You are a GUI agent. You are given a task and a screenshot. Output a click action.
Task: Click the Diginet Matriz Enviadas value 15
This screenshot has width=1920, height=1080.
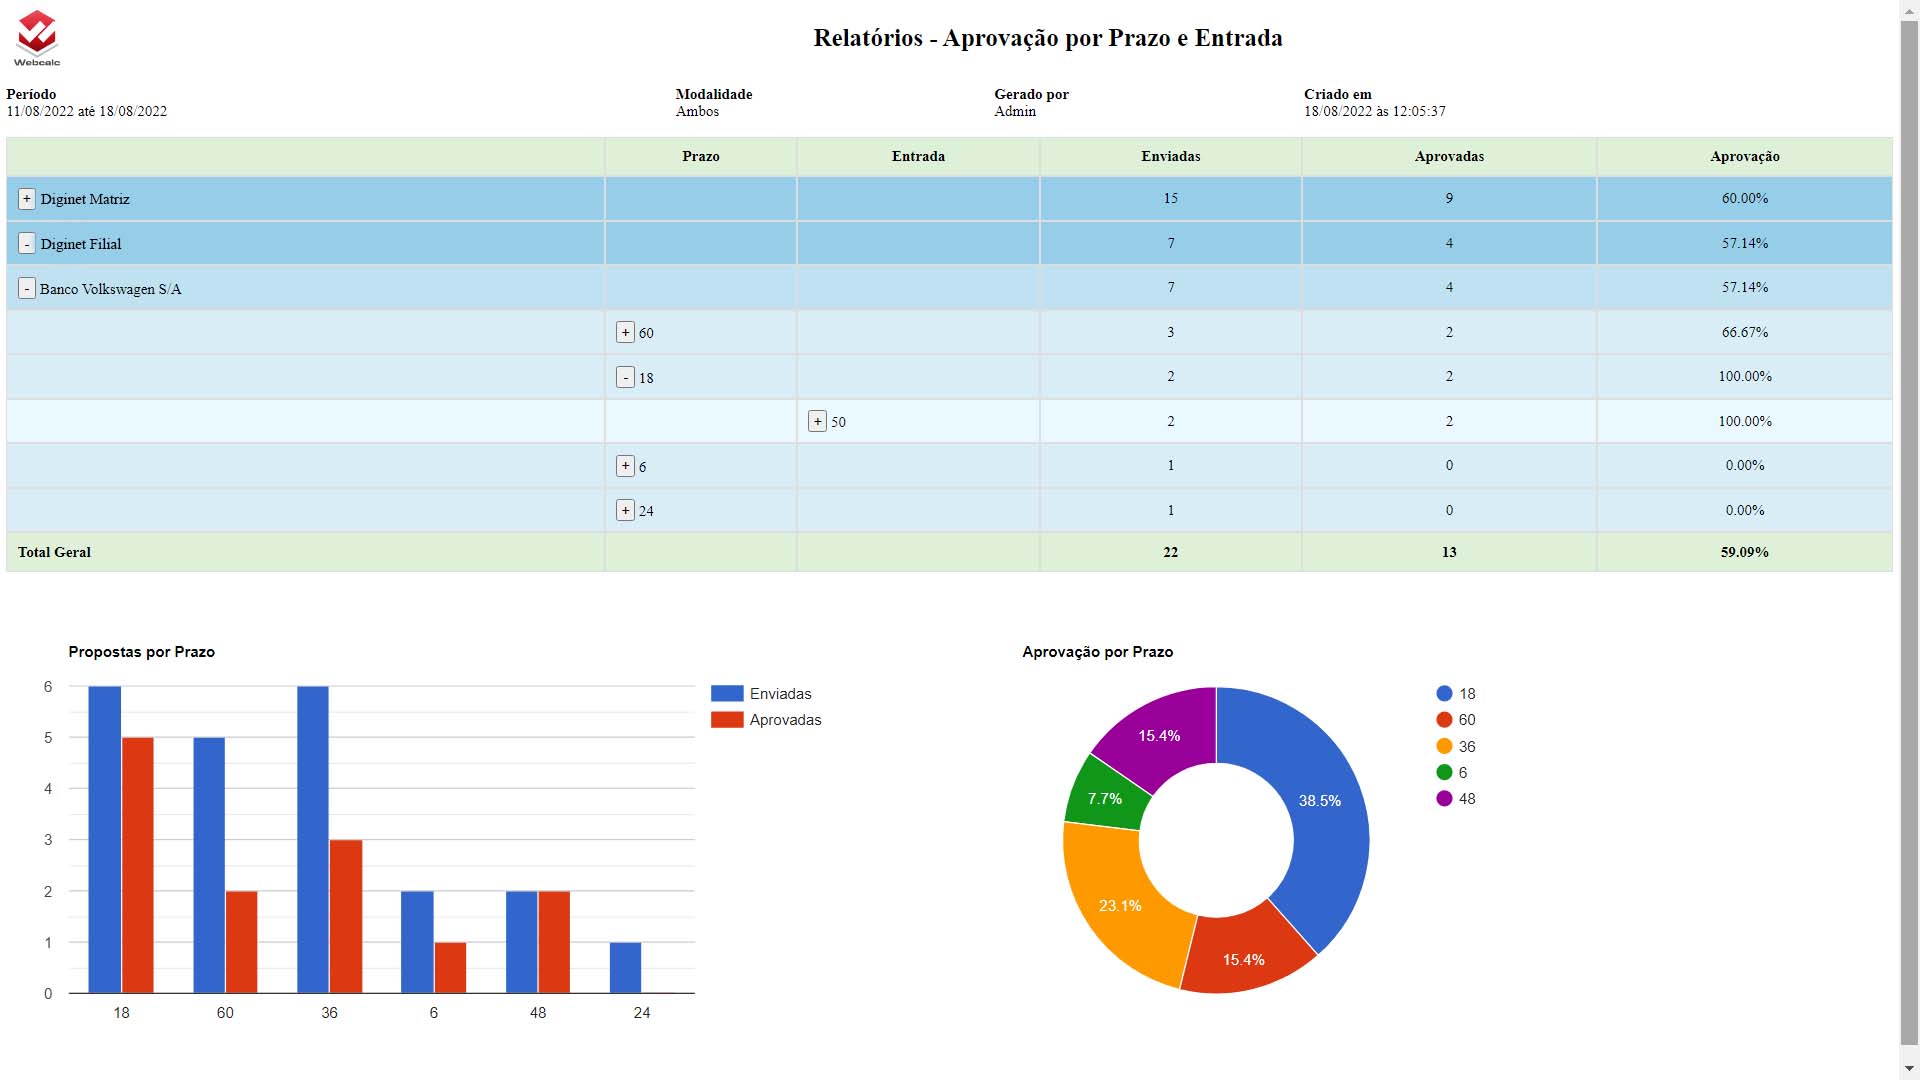[x=1170, y=198]
